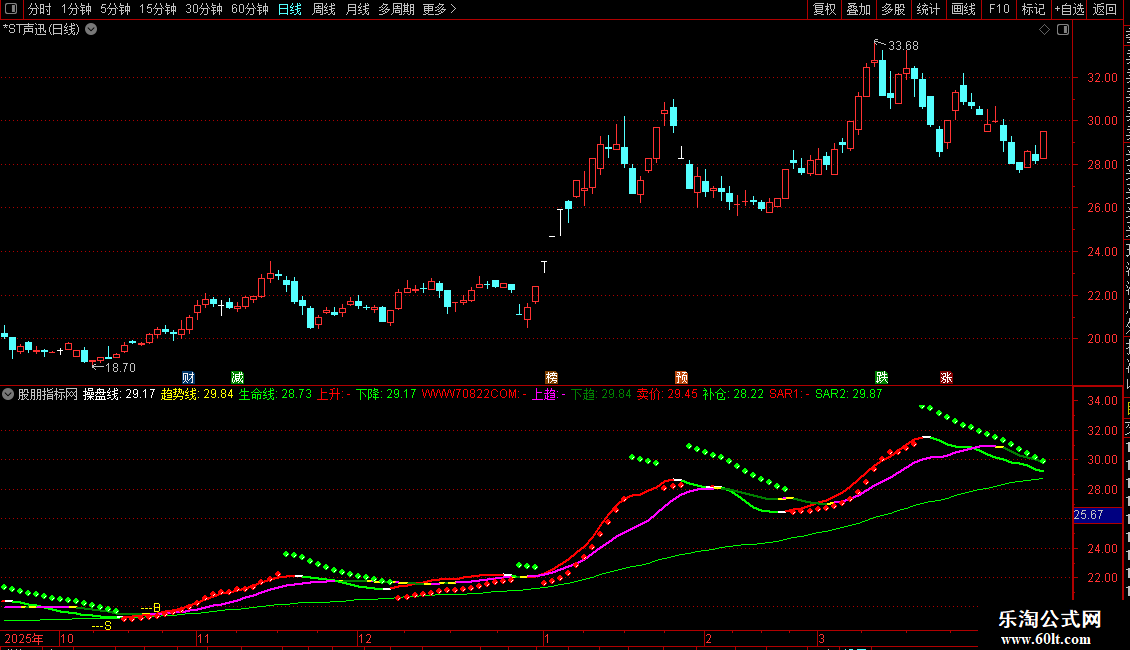1130x650 pixels.
Task: Open the stock name dropdown circle next to *ST声迅
Action: click(x=92, y=30)
